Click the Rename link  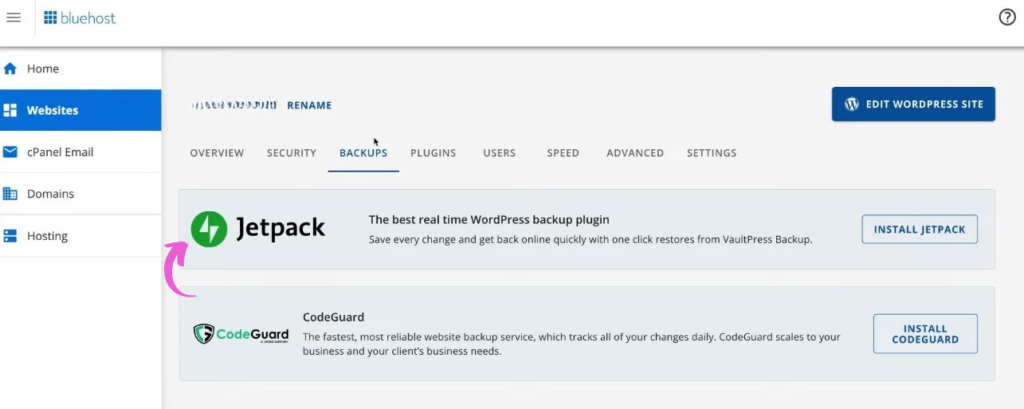click(310, 105)
